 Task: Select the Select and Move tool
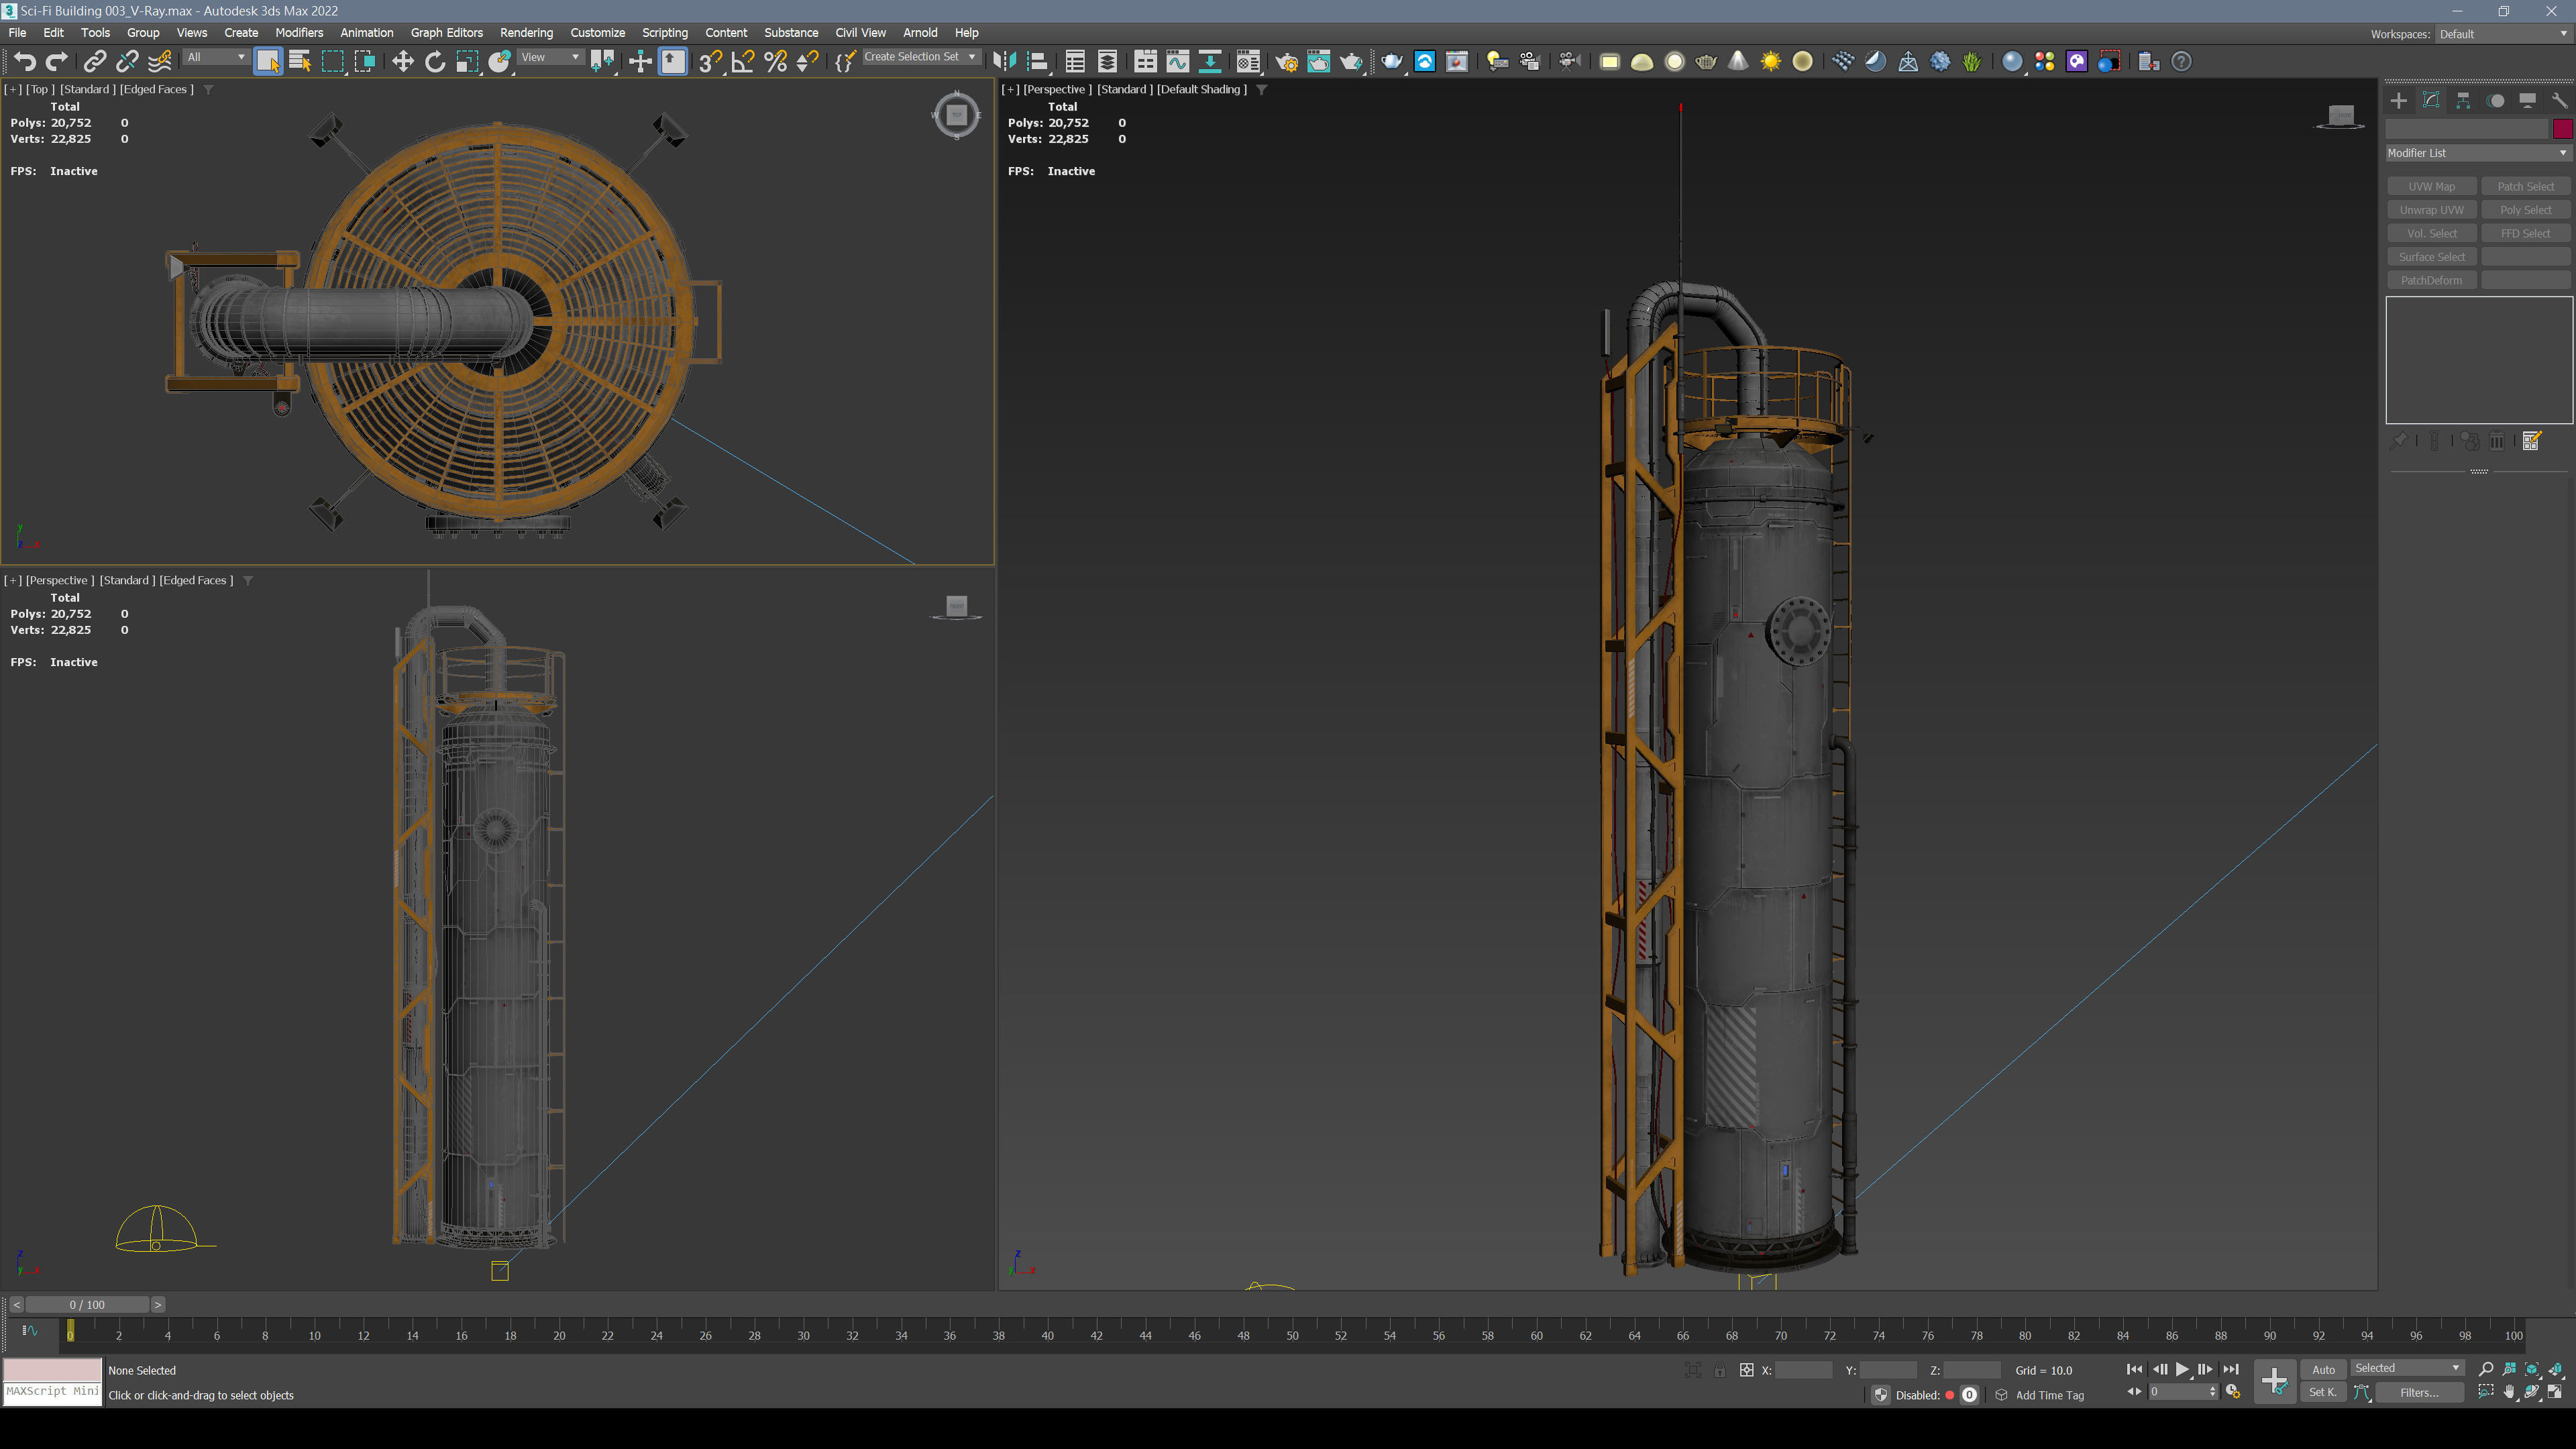[402, 62]
